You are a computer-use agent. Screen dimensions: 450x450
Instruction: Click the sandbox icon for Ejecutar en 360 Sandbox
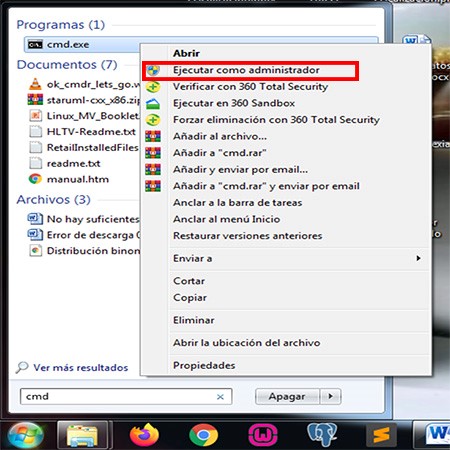coord(153,103)
